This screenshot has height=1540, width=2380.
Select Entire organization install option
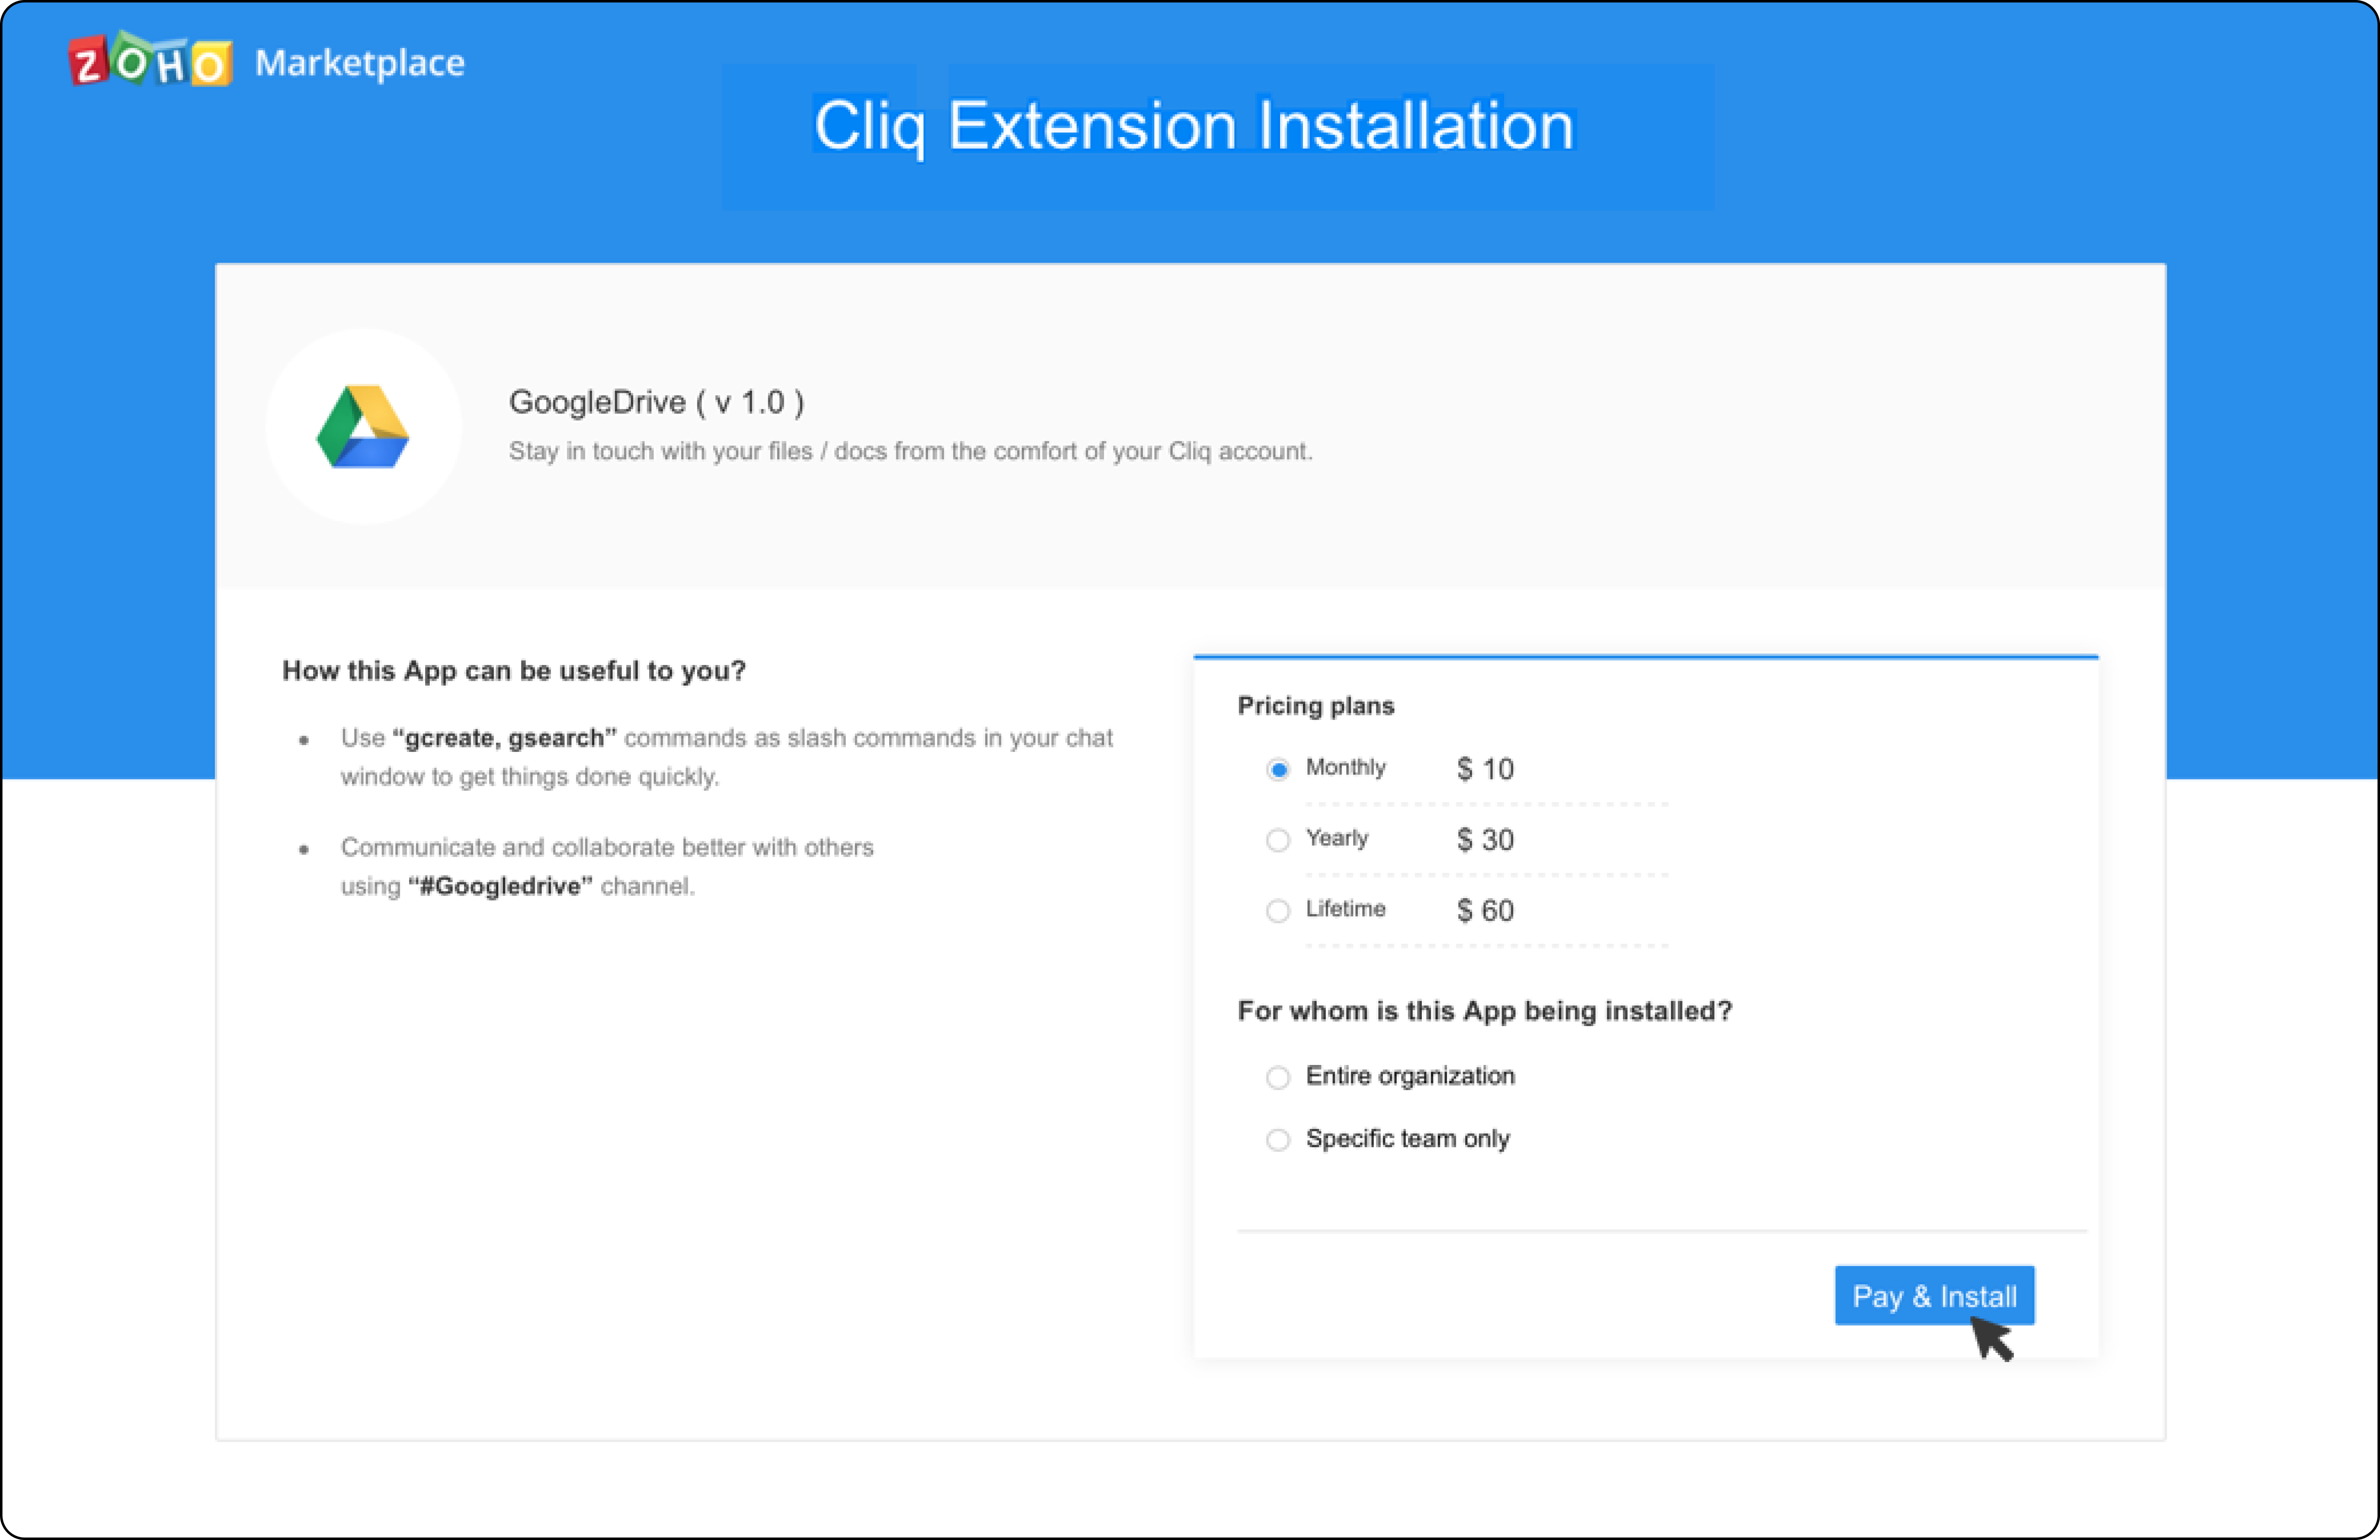(x=1277, y=1077)
